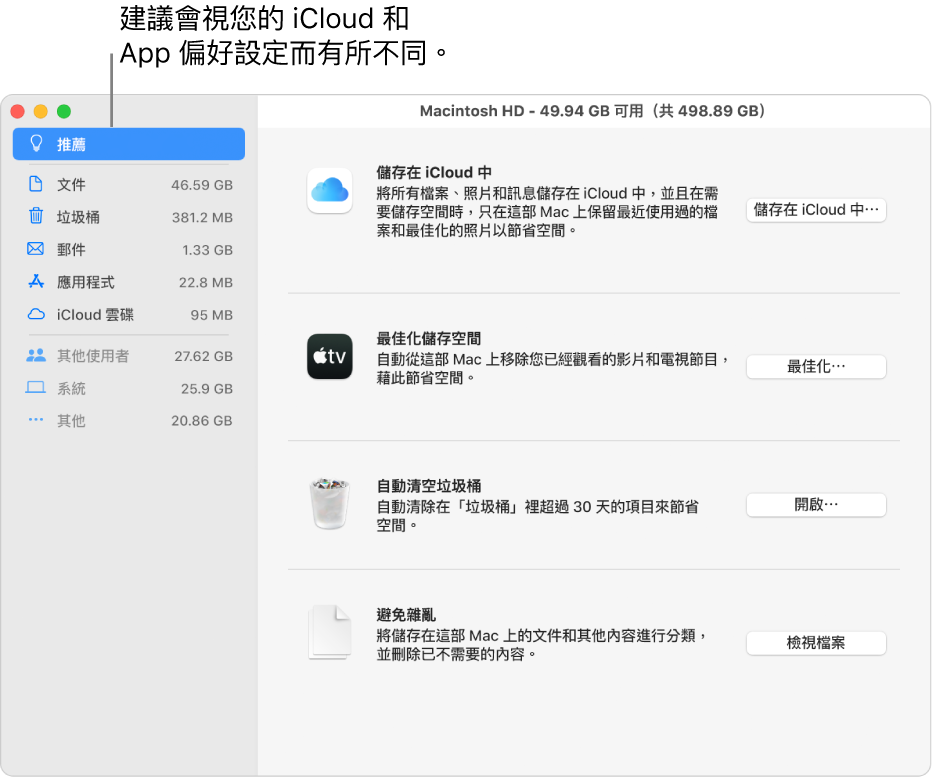This screenshot has height=777, width=934.
Task: Click the green zoom window button
Action: coord(64,111)
